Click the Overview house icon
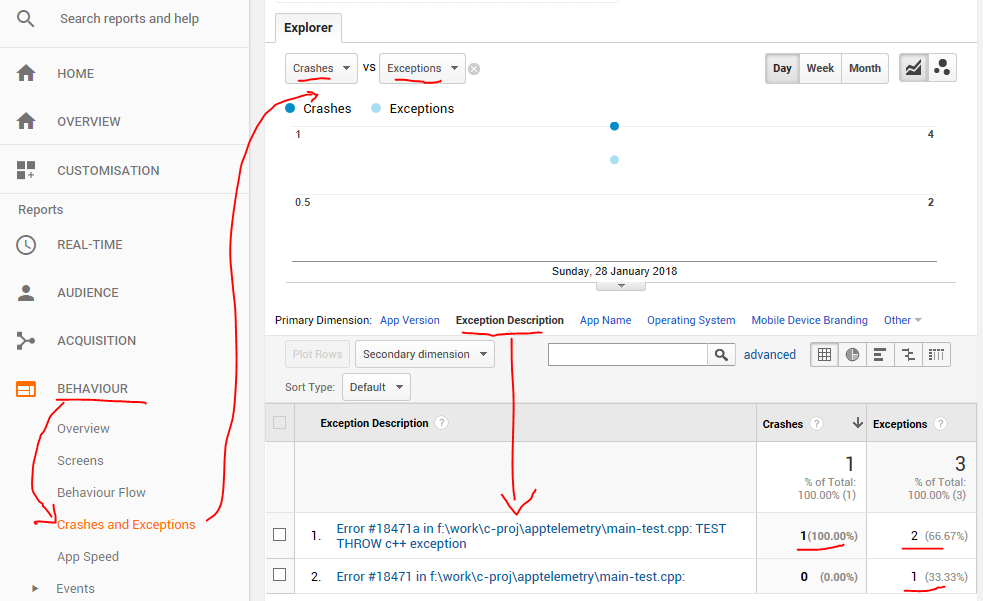Screen dimensions: 983x601 point(26,121)
